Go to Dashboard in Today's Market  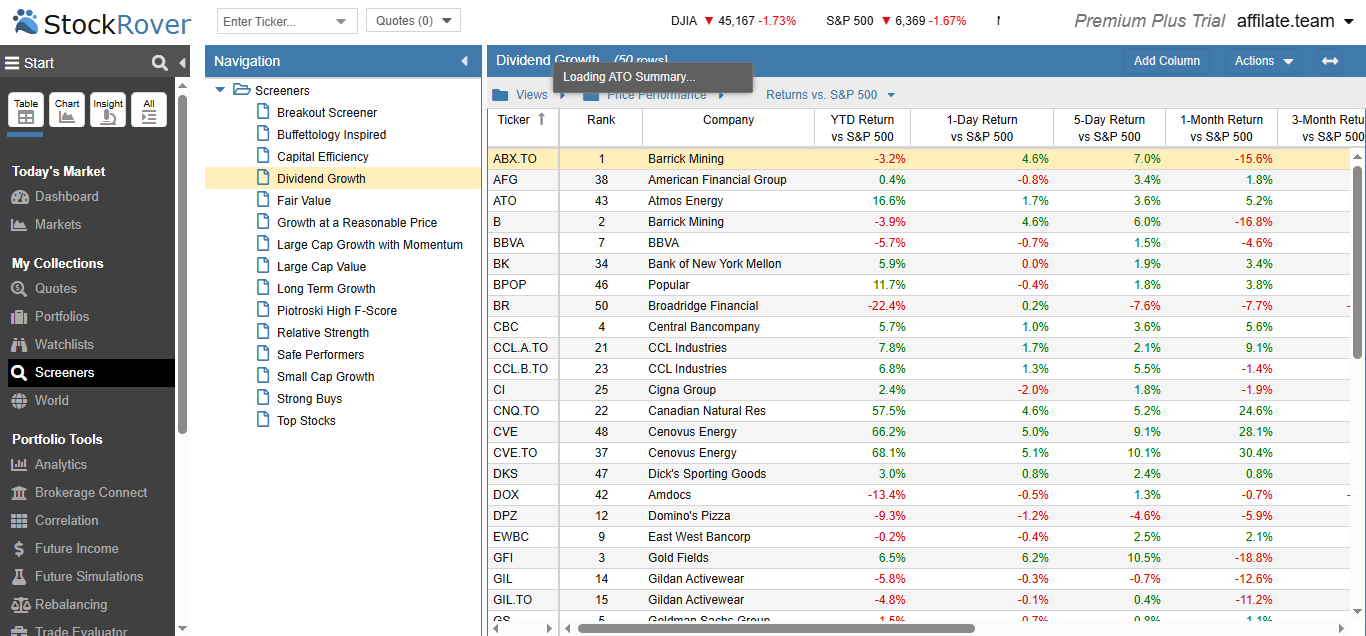point(67,196)
